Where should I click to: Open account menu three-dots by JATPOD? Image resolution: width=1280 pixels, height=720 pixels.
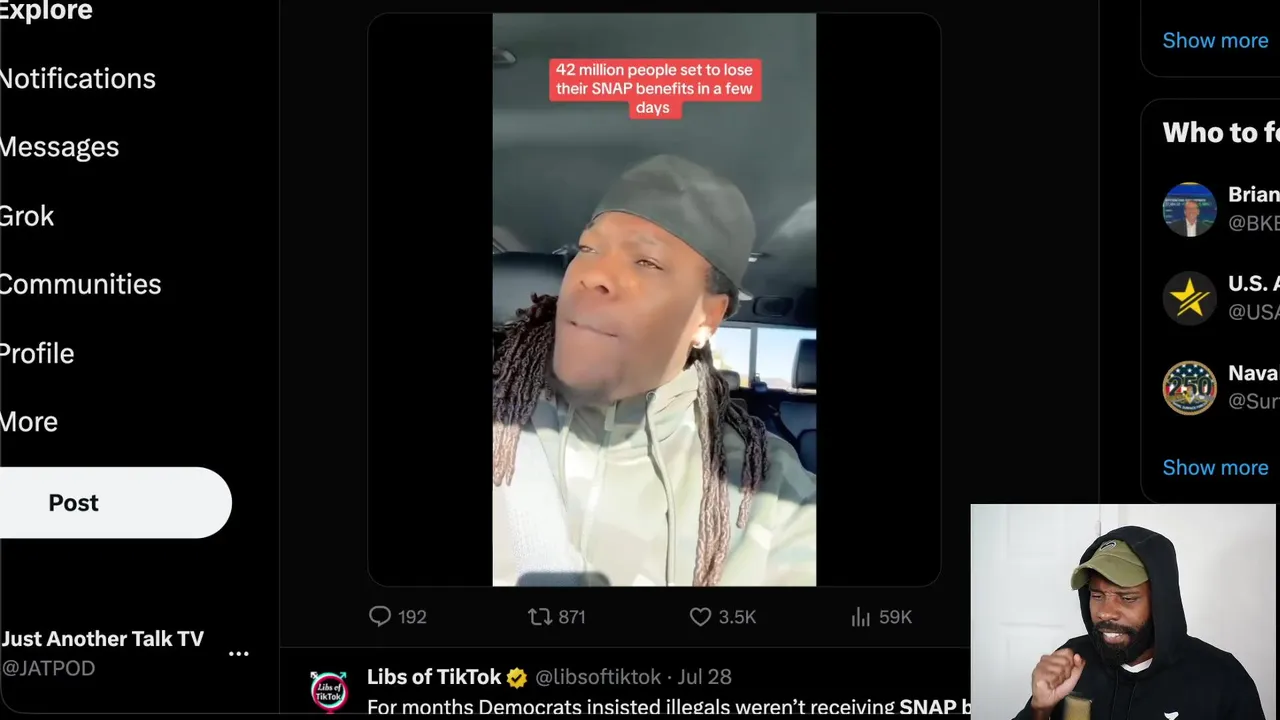[x=238, y=654]
